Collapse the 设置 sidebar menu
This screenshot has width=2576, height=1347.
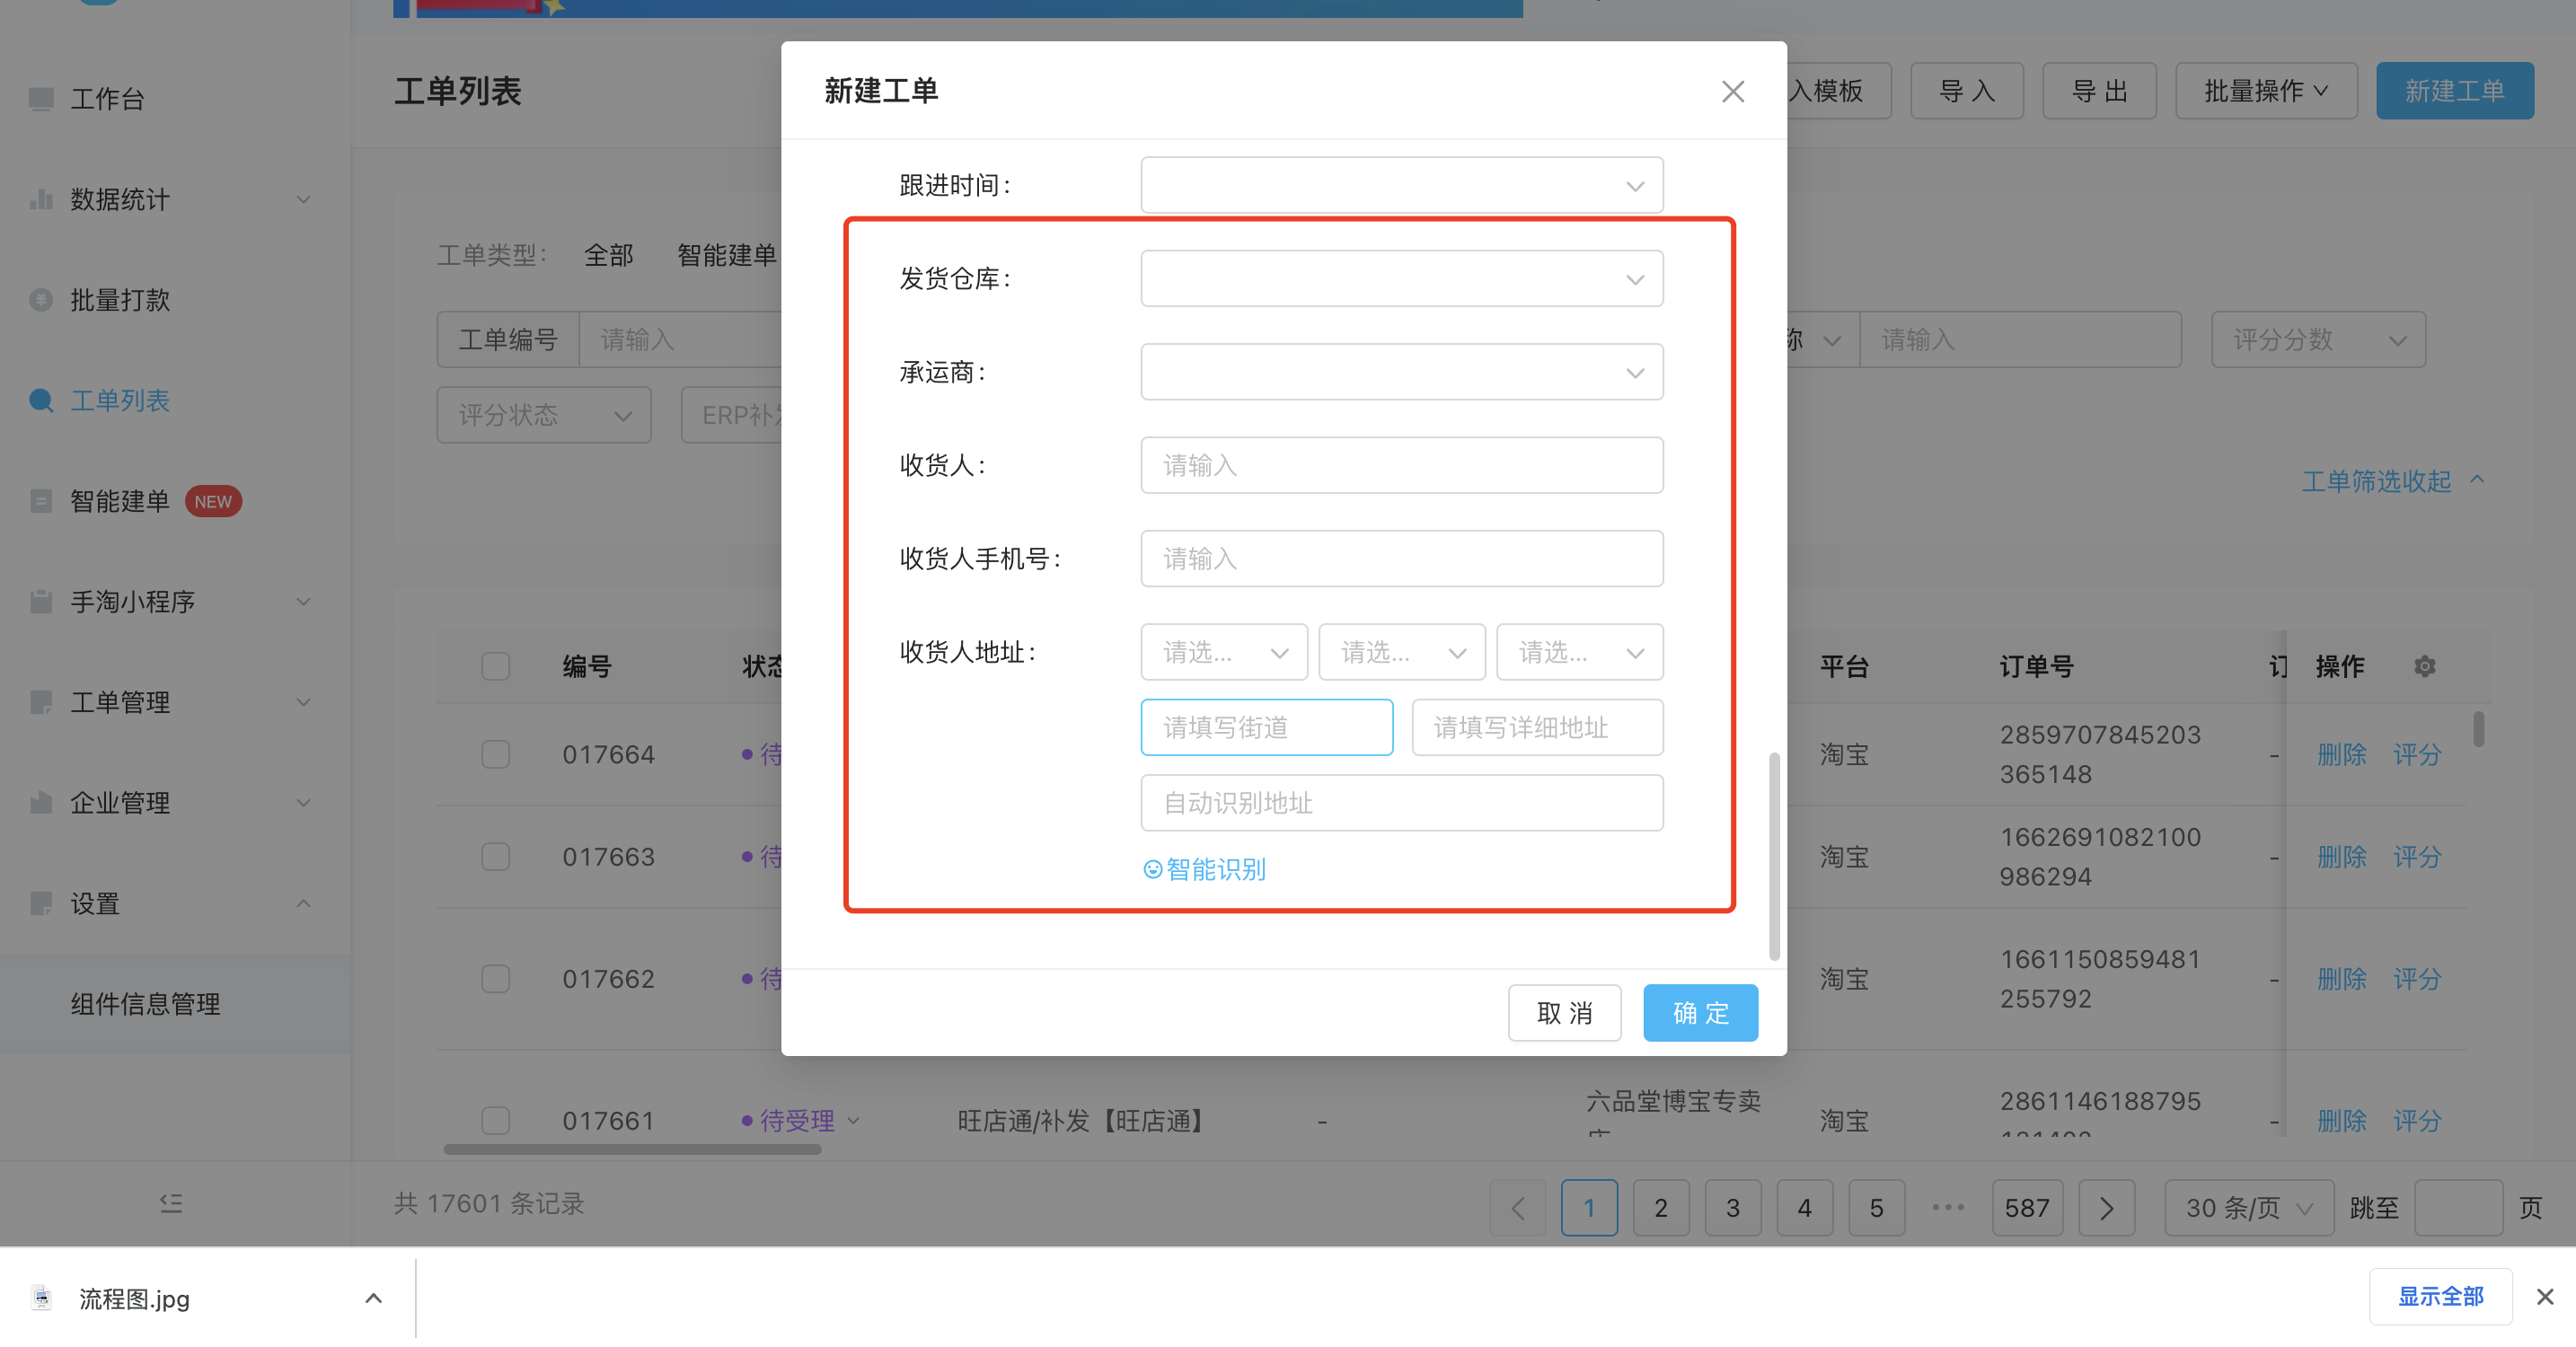(303, 904)
